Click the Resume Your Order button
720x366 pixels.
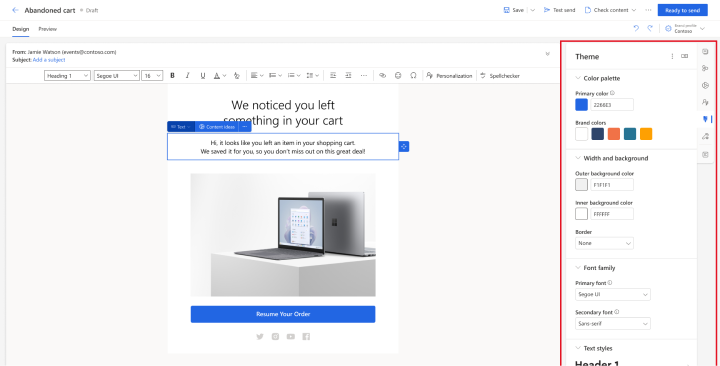click(283, 314)
